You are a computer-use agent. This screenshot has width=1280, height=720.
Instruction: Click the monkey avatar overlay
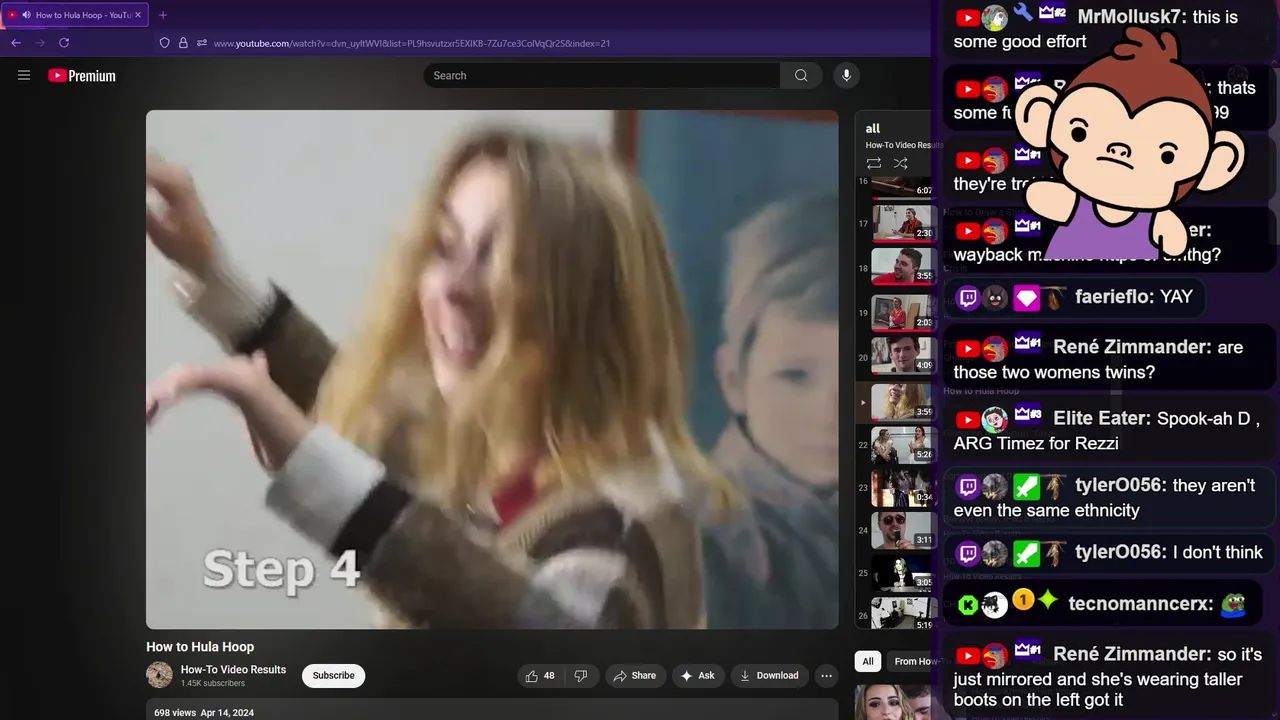1128,145
